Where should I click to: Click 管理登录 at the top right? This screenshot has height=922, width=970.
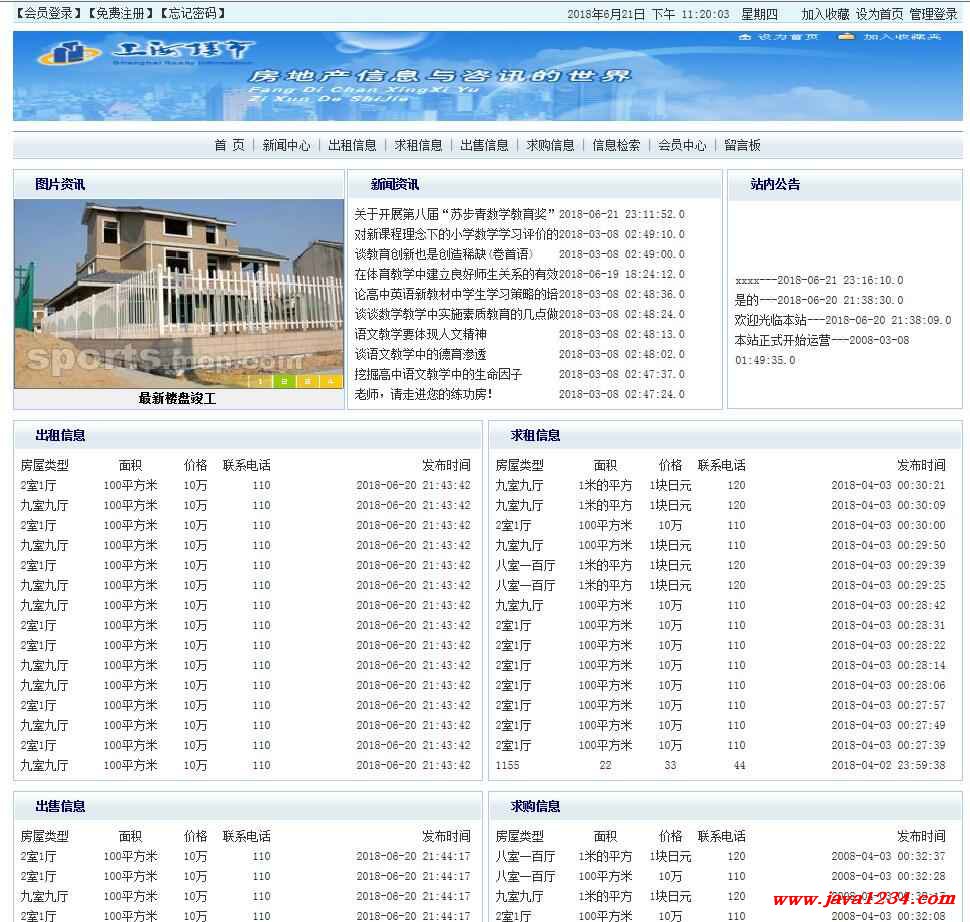(x=933, y=14)
